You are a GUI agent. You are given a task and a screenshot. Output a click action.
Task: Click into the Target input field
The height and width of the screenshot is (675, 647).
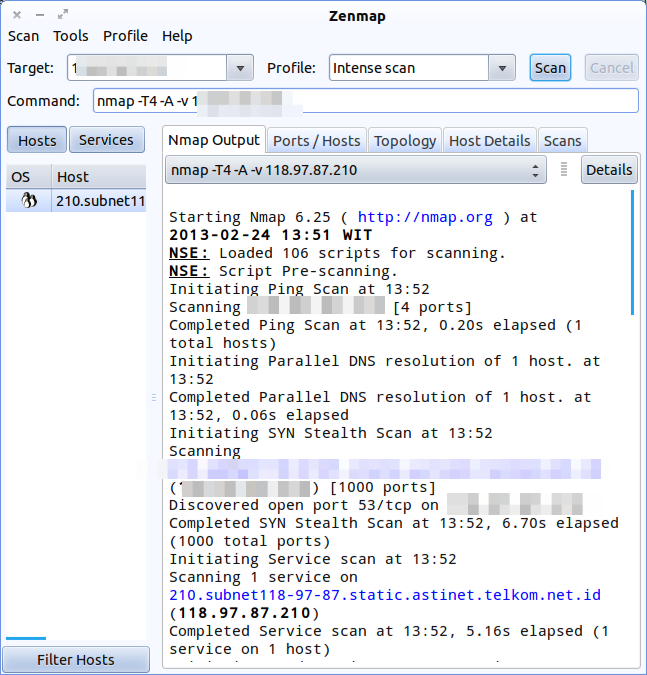[x=147, y=68]
